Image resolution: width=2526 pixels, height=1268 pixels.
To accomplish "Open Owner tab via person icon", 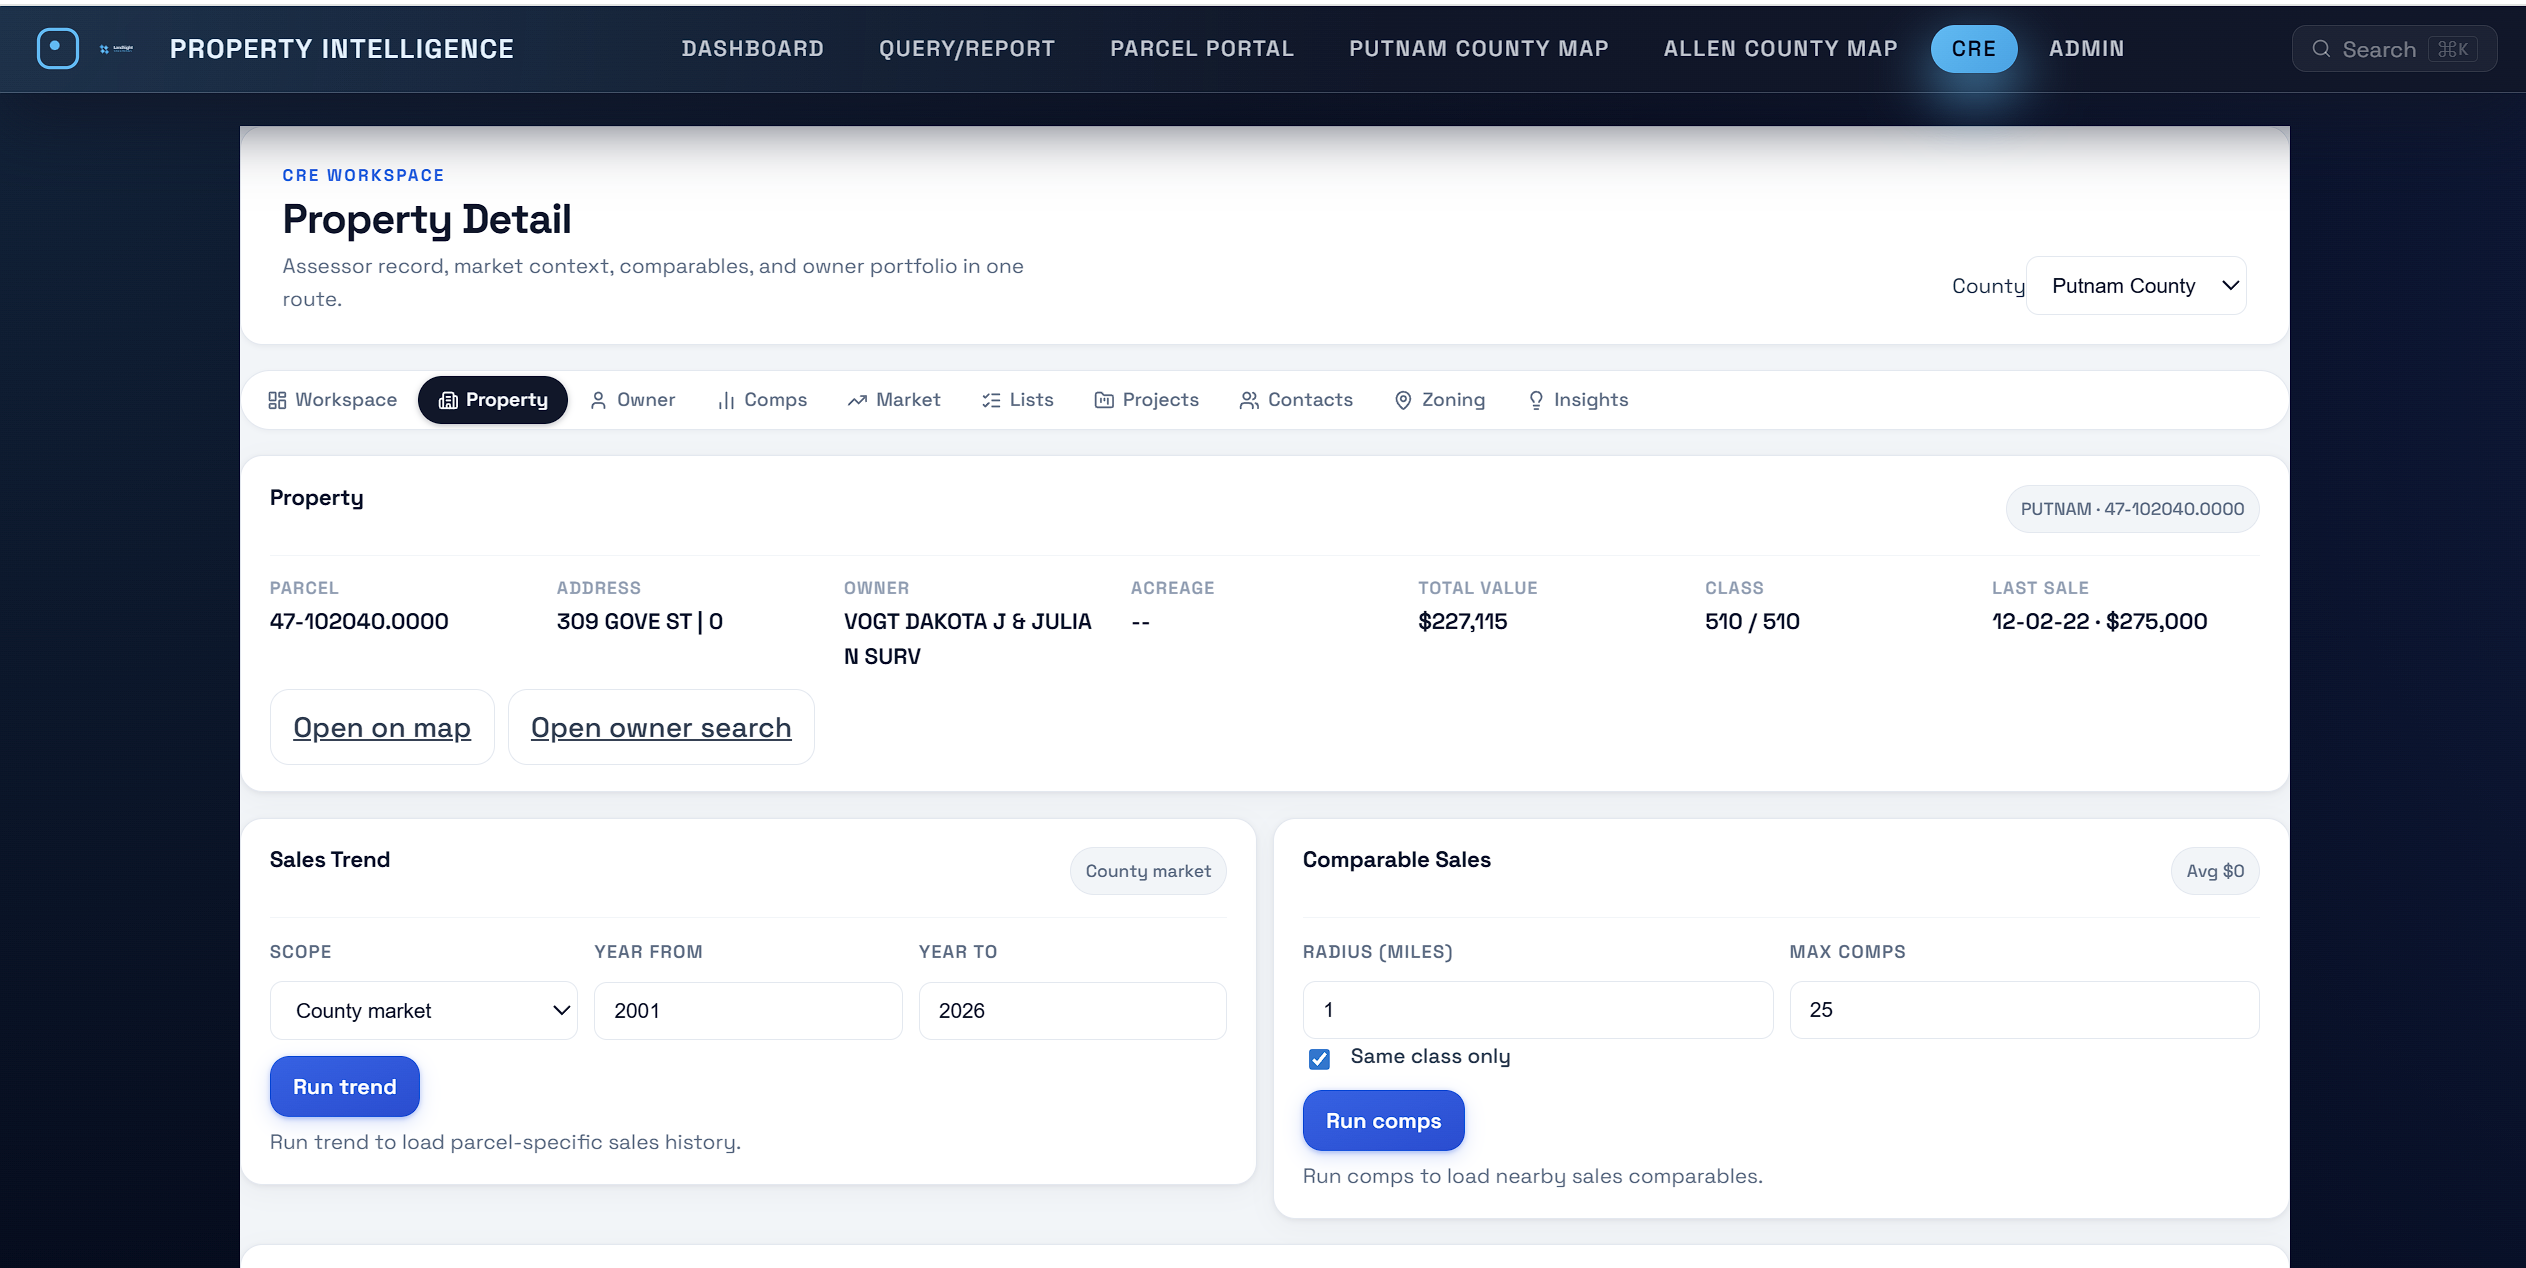I will tap(598, 400).
